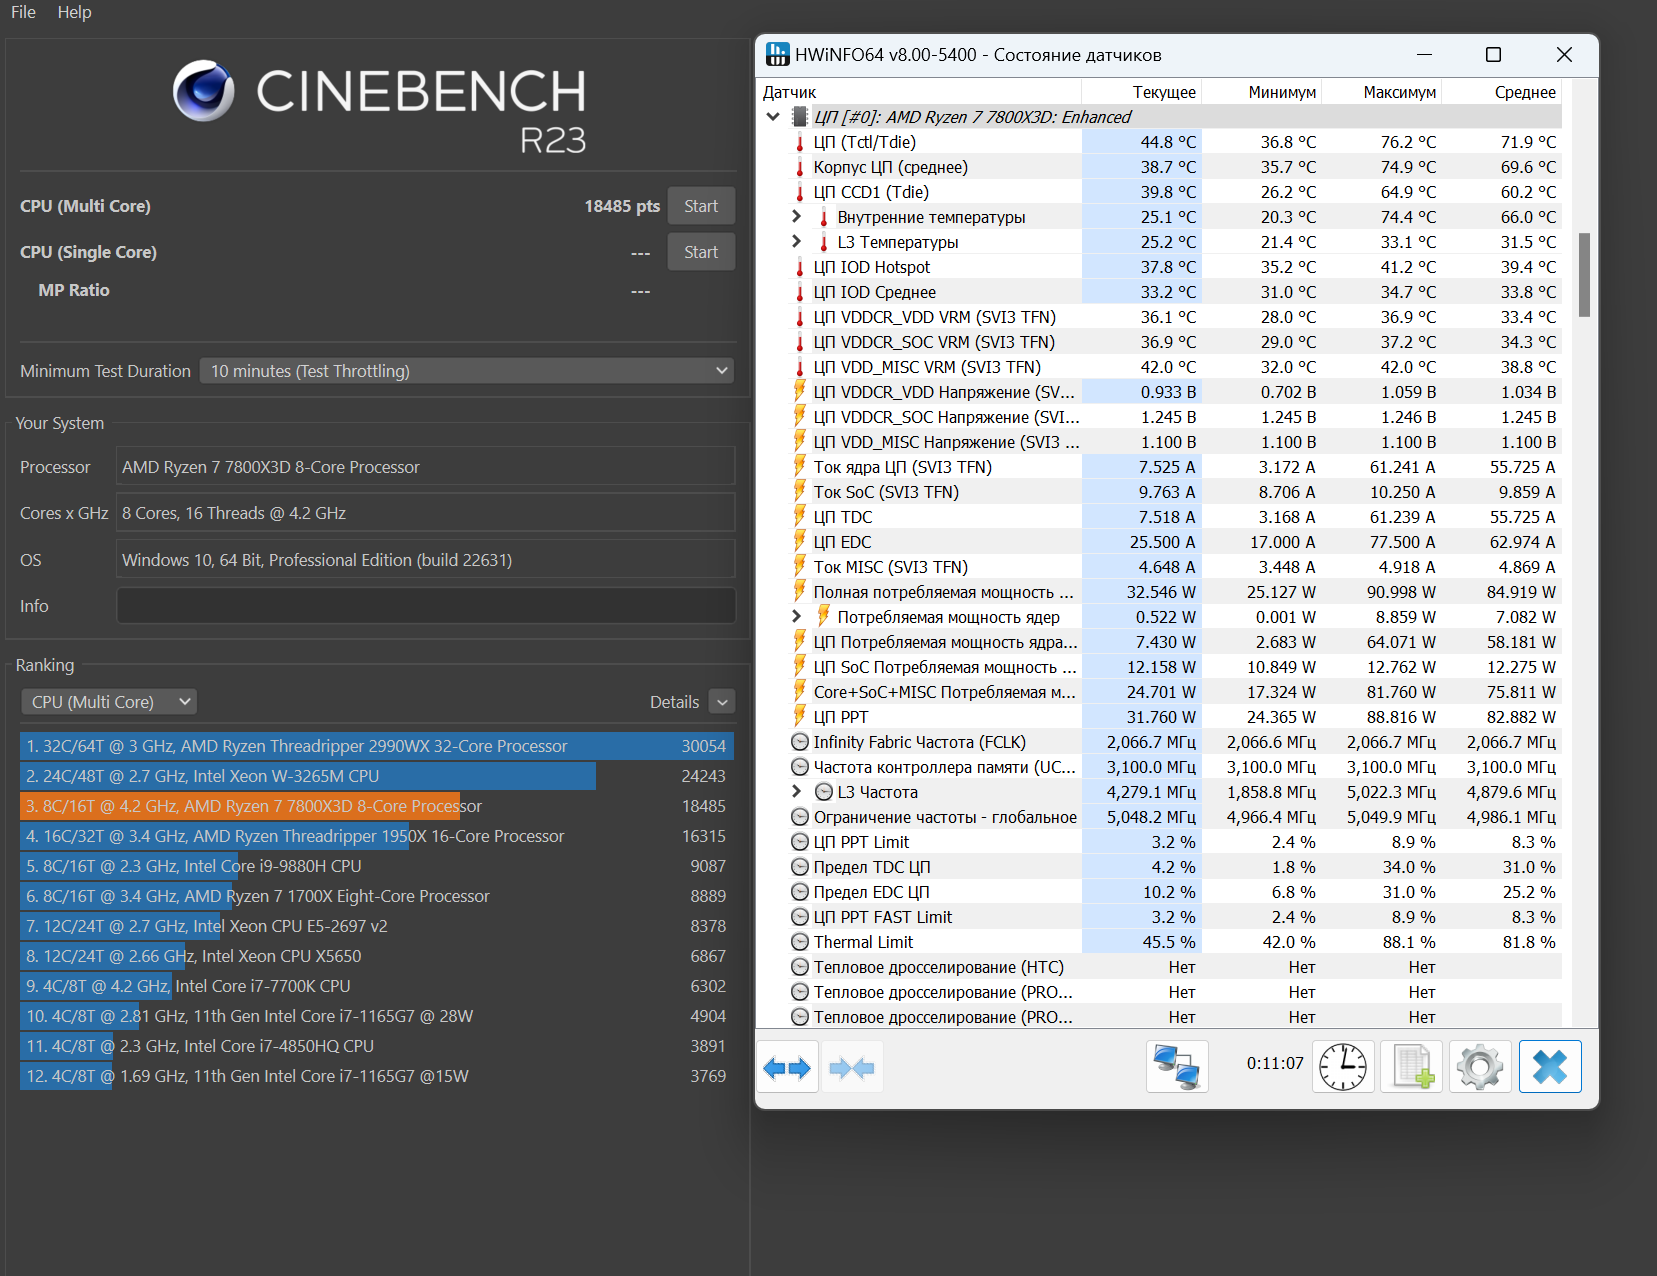
Task: Click the HWiNFO sensor list scrollbar thumb
Action: [1584, 275]
